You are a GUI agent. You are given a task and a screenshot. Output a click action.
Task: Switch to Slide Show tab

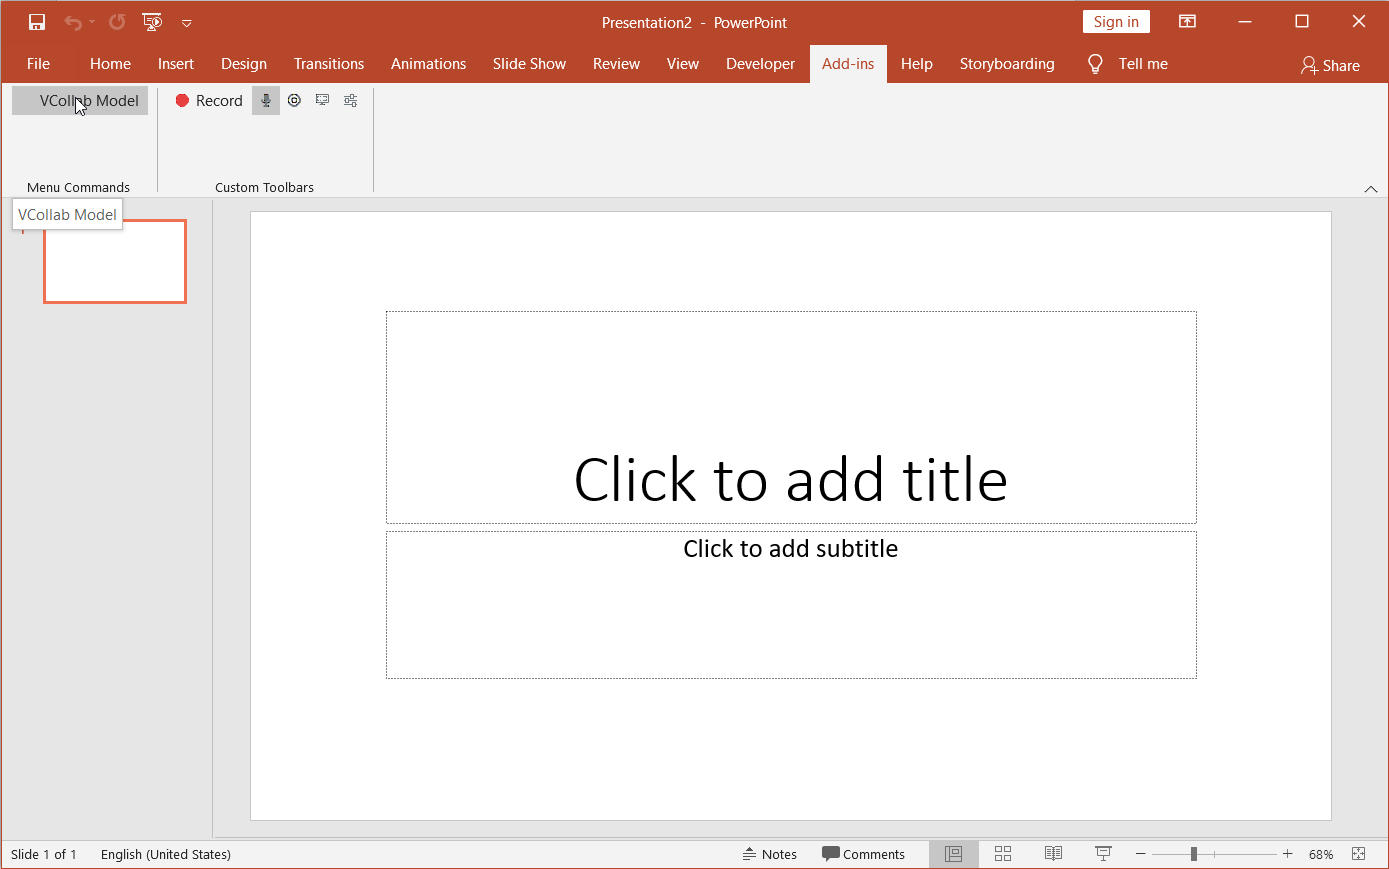[529, 64]
